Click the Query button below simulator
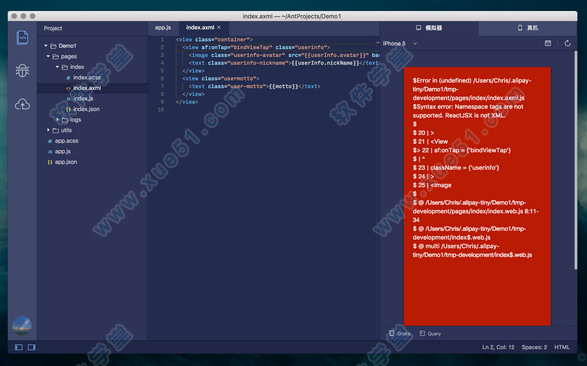Viewport: 587px width, 366px height. (x=430, y=333)
